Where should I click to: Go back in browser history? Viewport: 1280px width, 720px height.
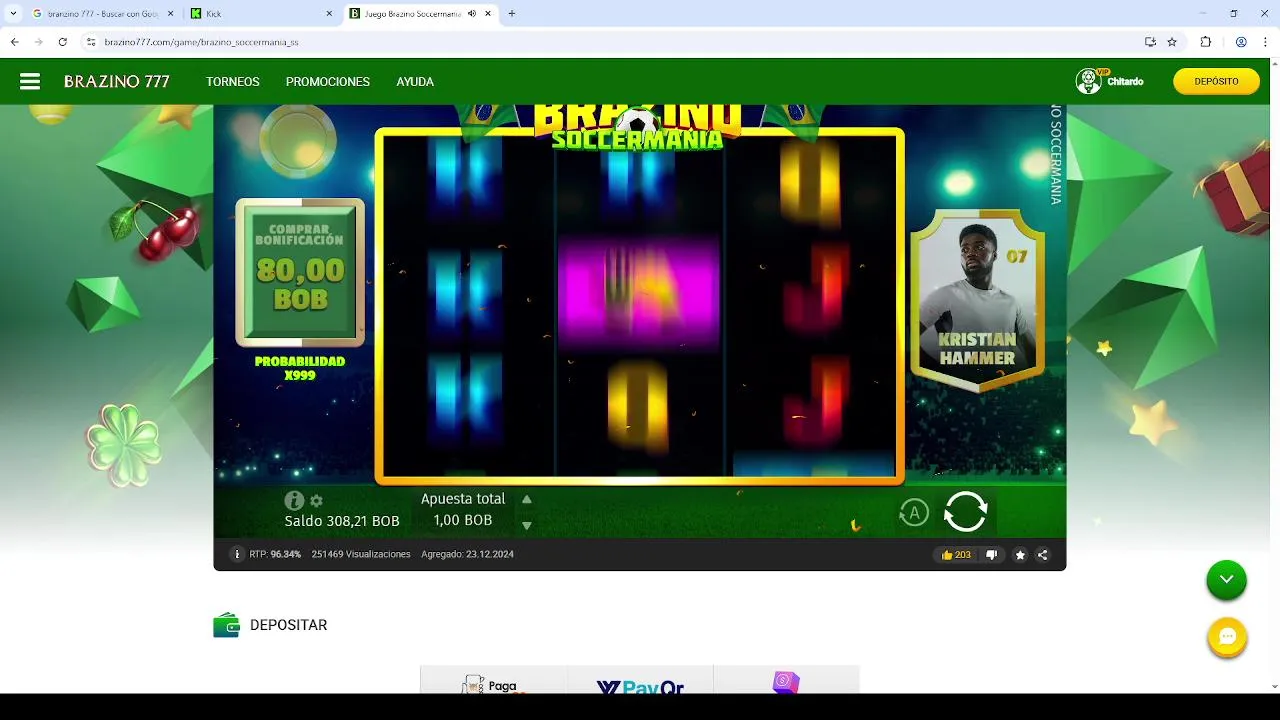click(14, 42)
